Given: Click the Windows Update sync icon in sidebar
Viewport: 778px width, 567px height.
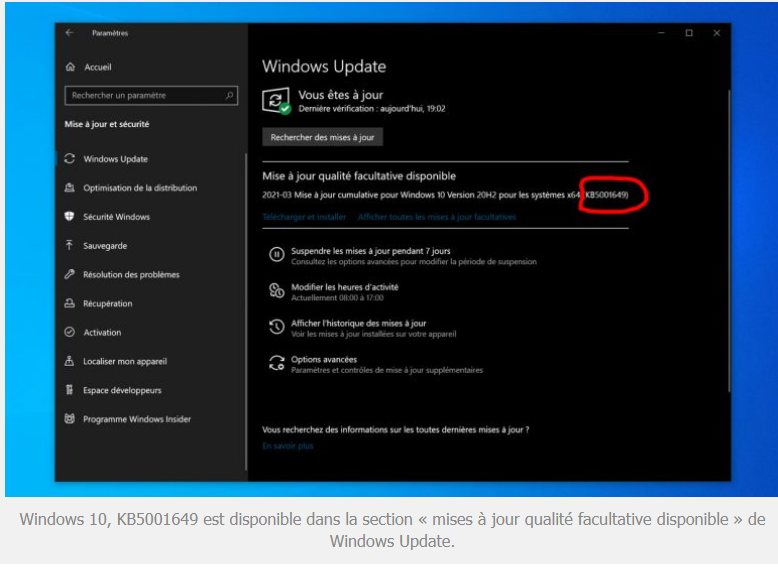Looking at the screenshot, I should click(70, 159).
